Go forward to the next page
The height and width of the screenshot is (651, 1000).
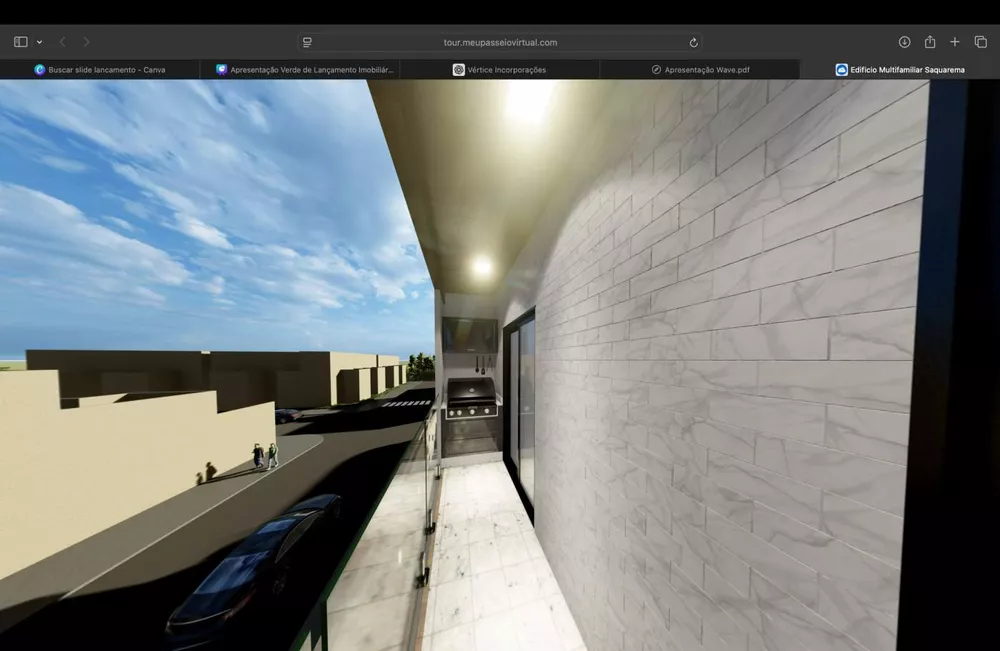pyautogui.click(x=86, y=42)
